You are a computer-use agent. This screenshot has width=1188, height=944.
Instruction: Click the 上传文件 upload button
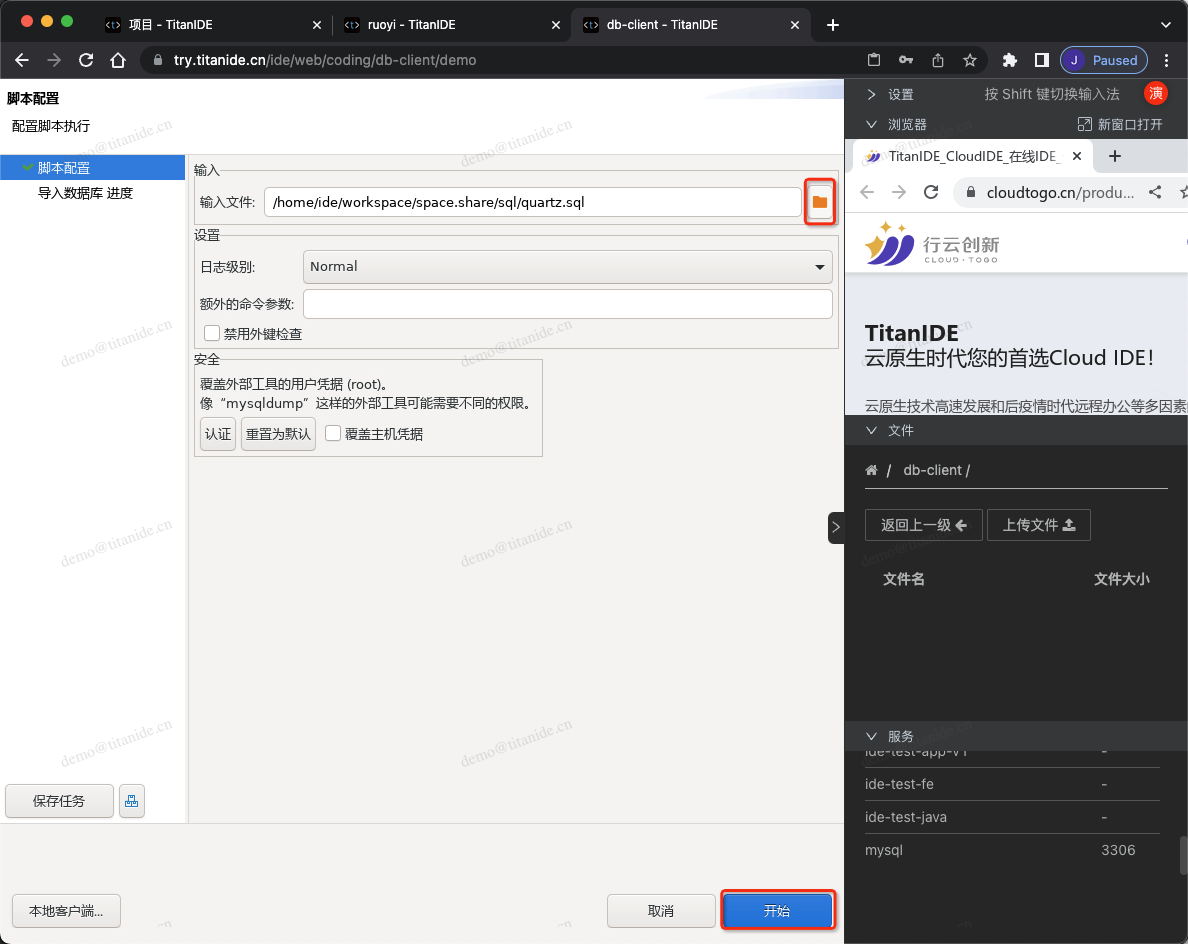(1038, 525)
